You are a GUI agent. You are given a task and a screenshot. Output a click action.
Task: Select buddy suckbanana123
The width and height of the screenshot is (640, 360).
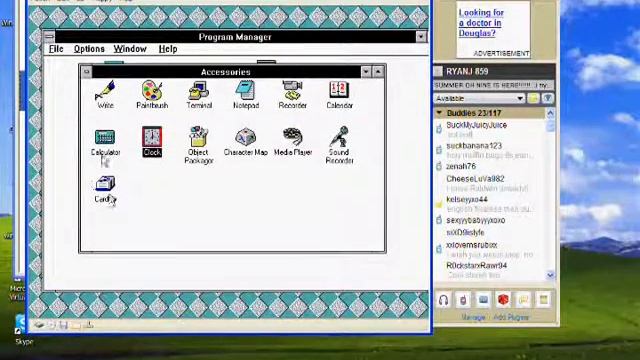[474, 146]
